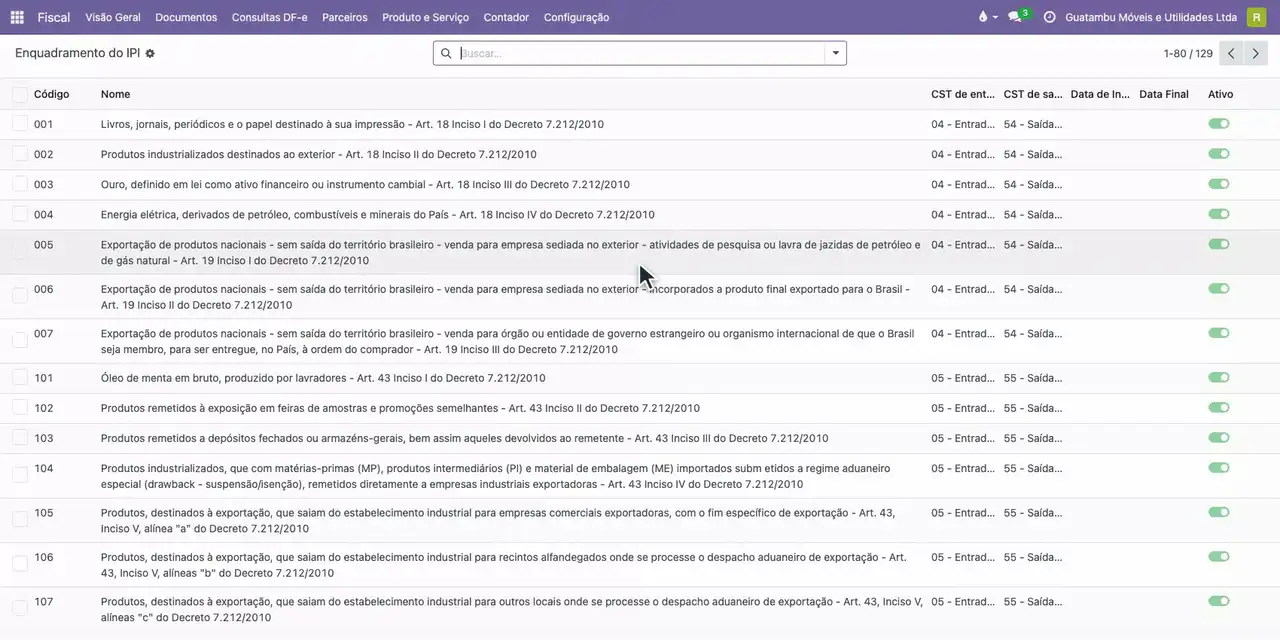
Task: Sort by the Nome column header
Action: (115, 94)
